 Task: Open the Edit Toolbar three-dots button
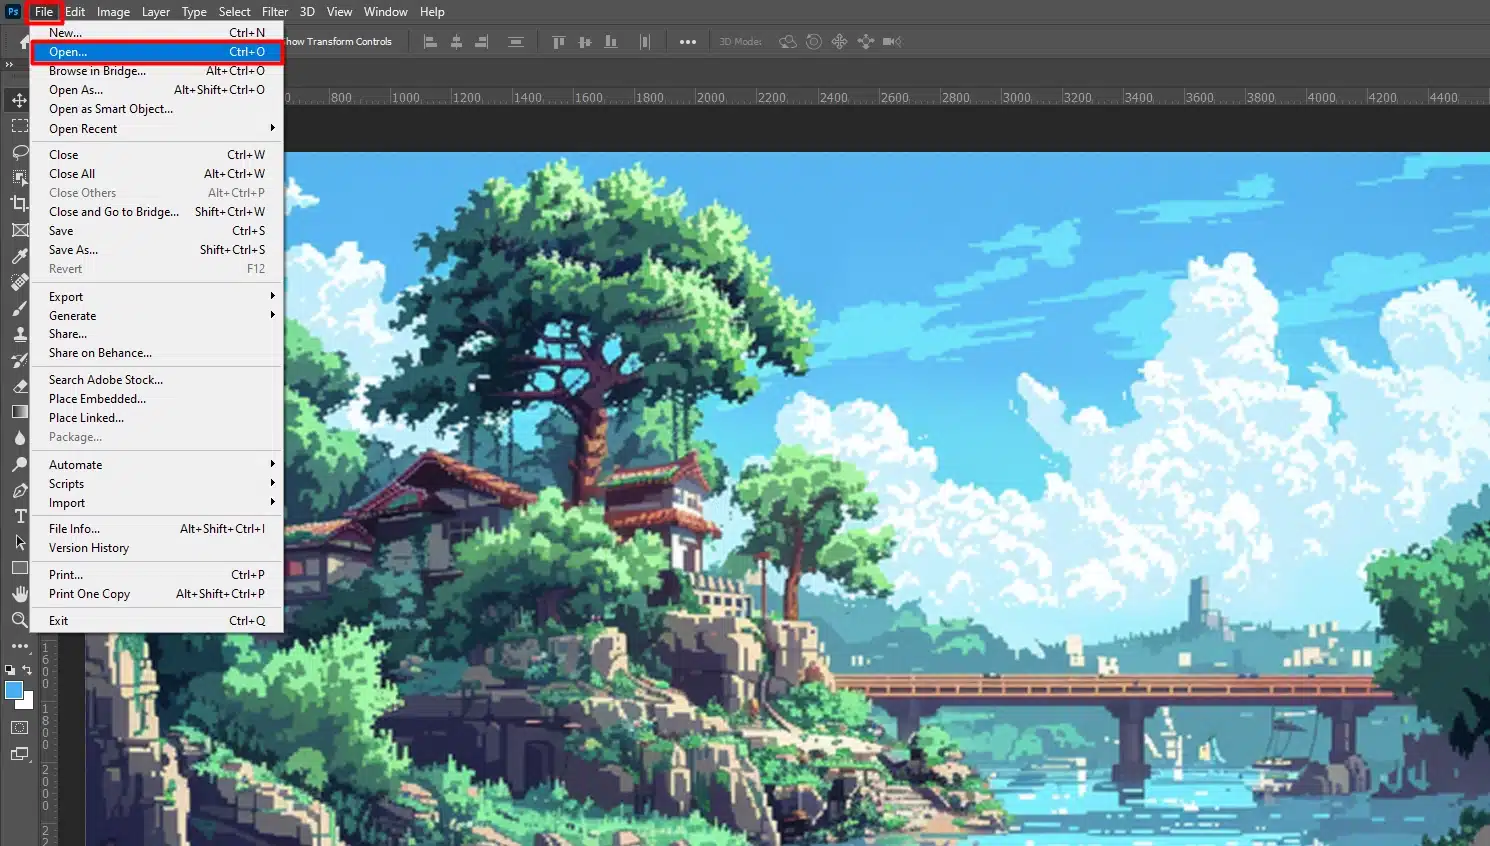19,646
